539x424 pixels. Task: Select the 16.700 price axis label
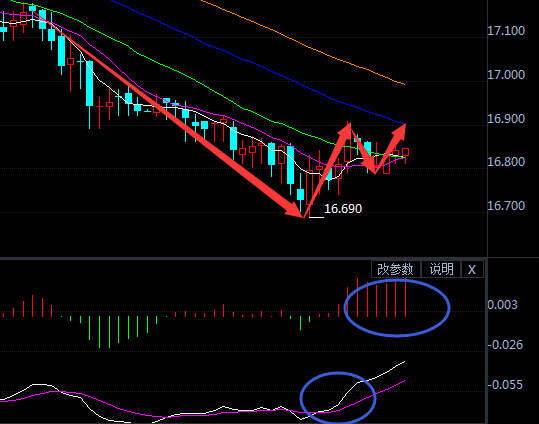click(506, 206)
